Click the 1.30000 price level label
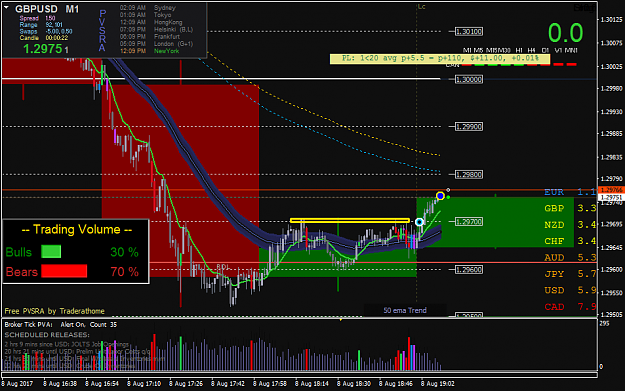Screen dimensions: 625x391 tap(469, 79)
